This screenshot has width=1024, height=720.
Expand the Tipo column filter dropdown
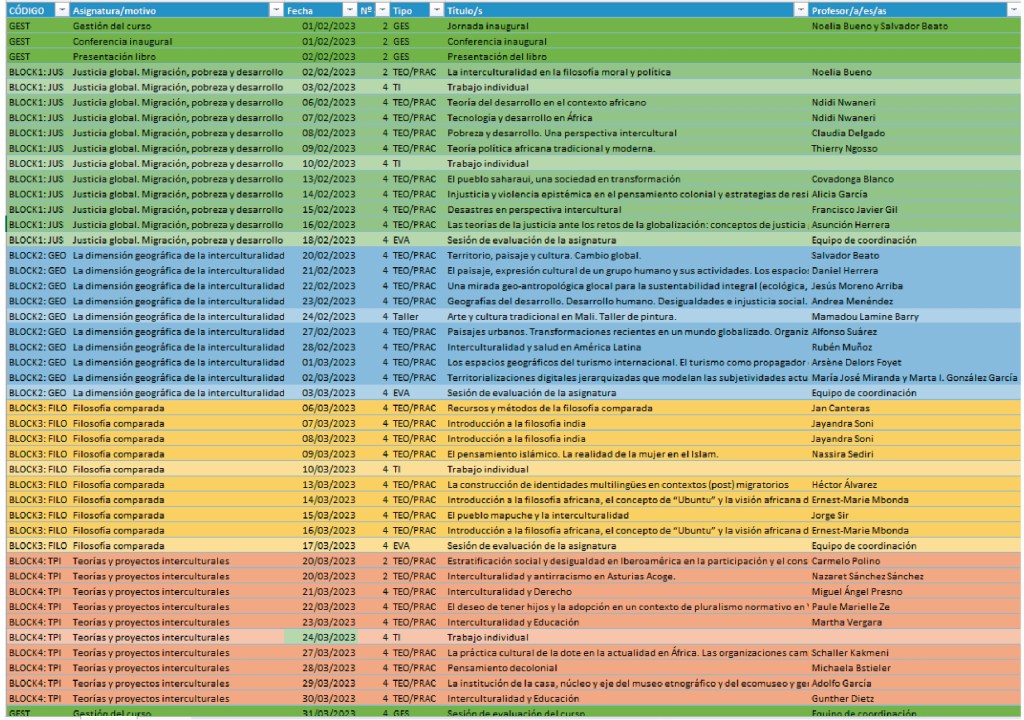click(436, 9)
